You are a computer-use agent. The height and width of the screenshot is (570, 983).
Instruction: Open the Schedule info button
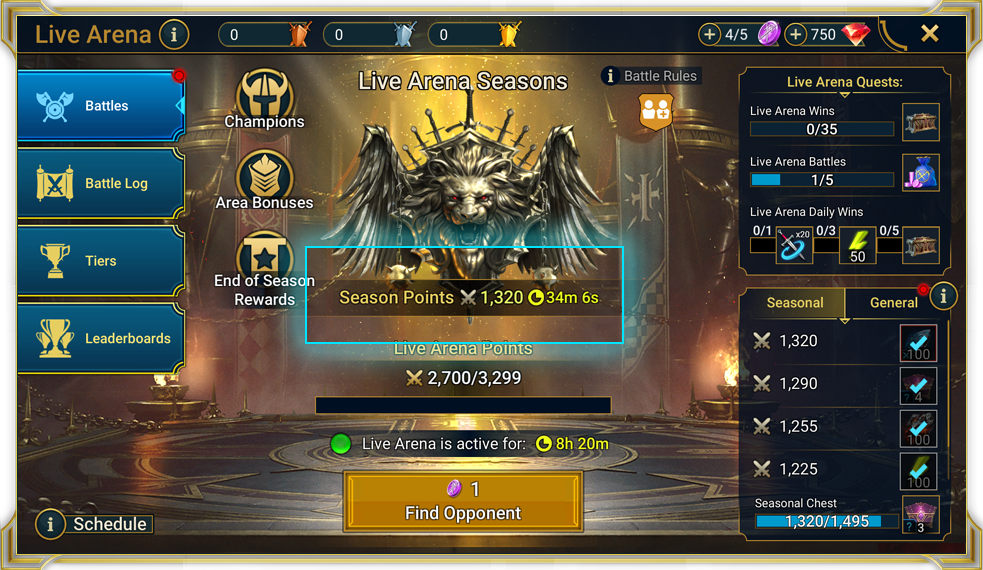(94, 524)
